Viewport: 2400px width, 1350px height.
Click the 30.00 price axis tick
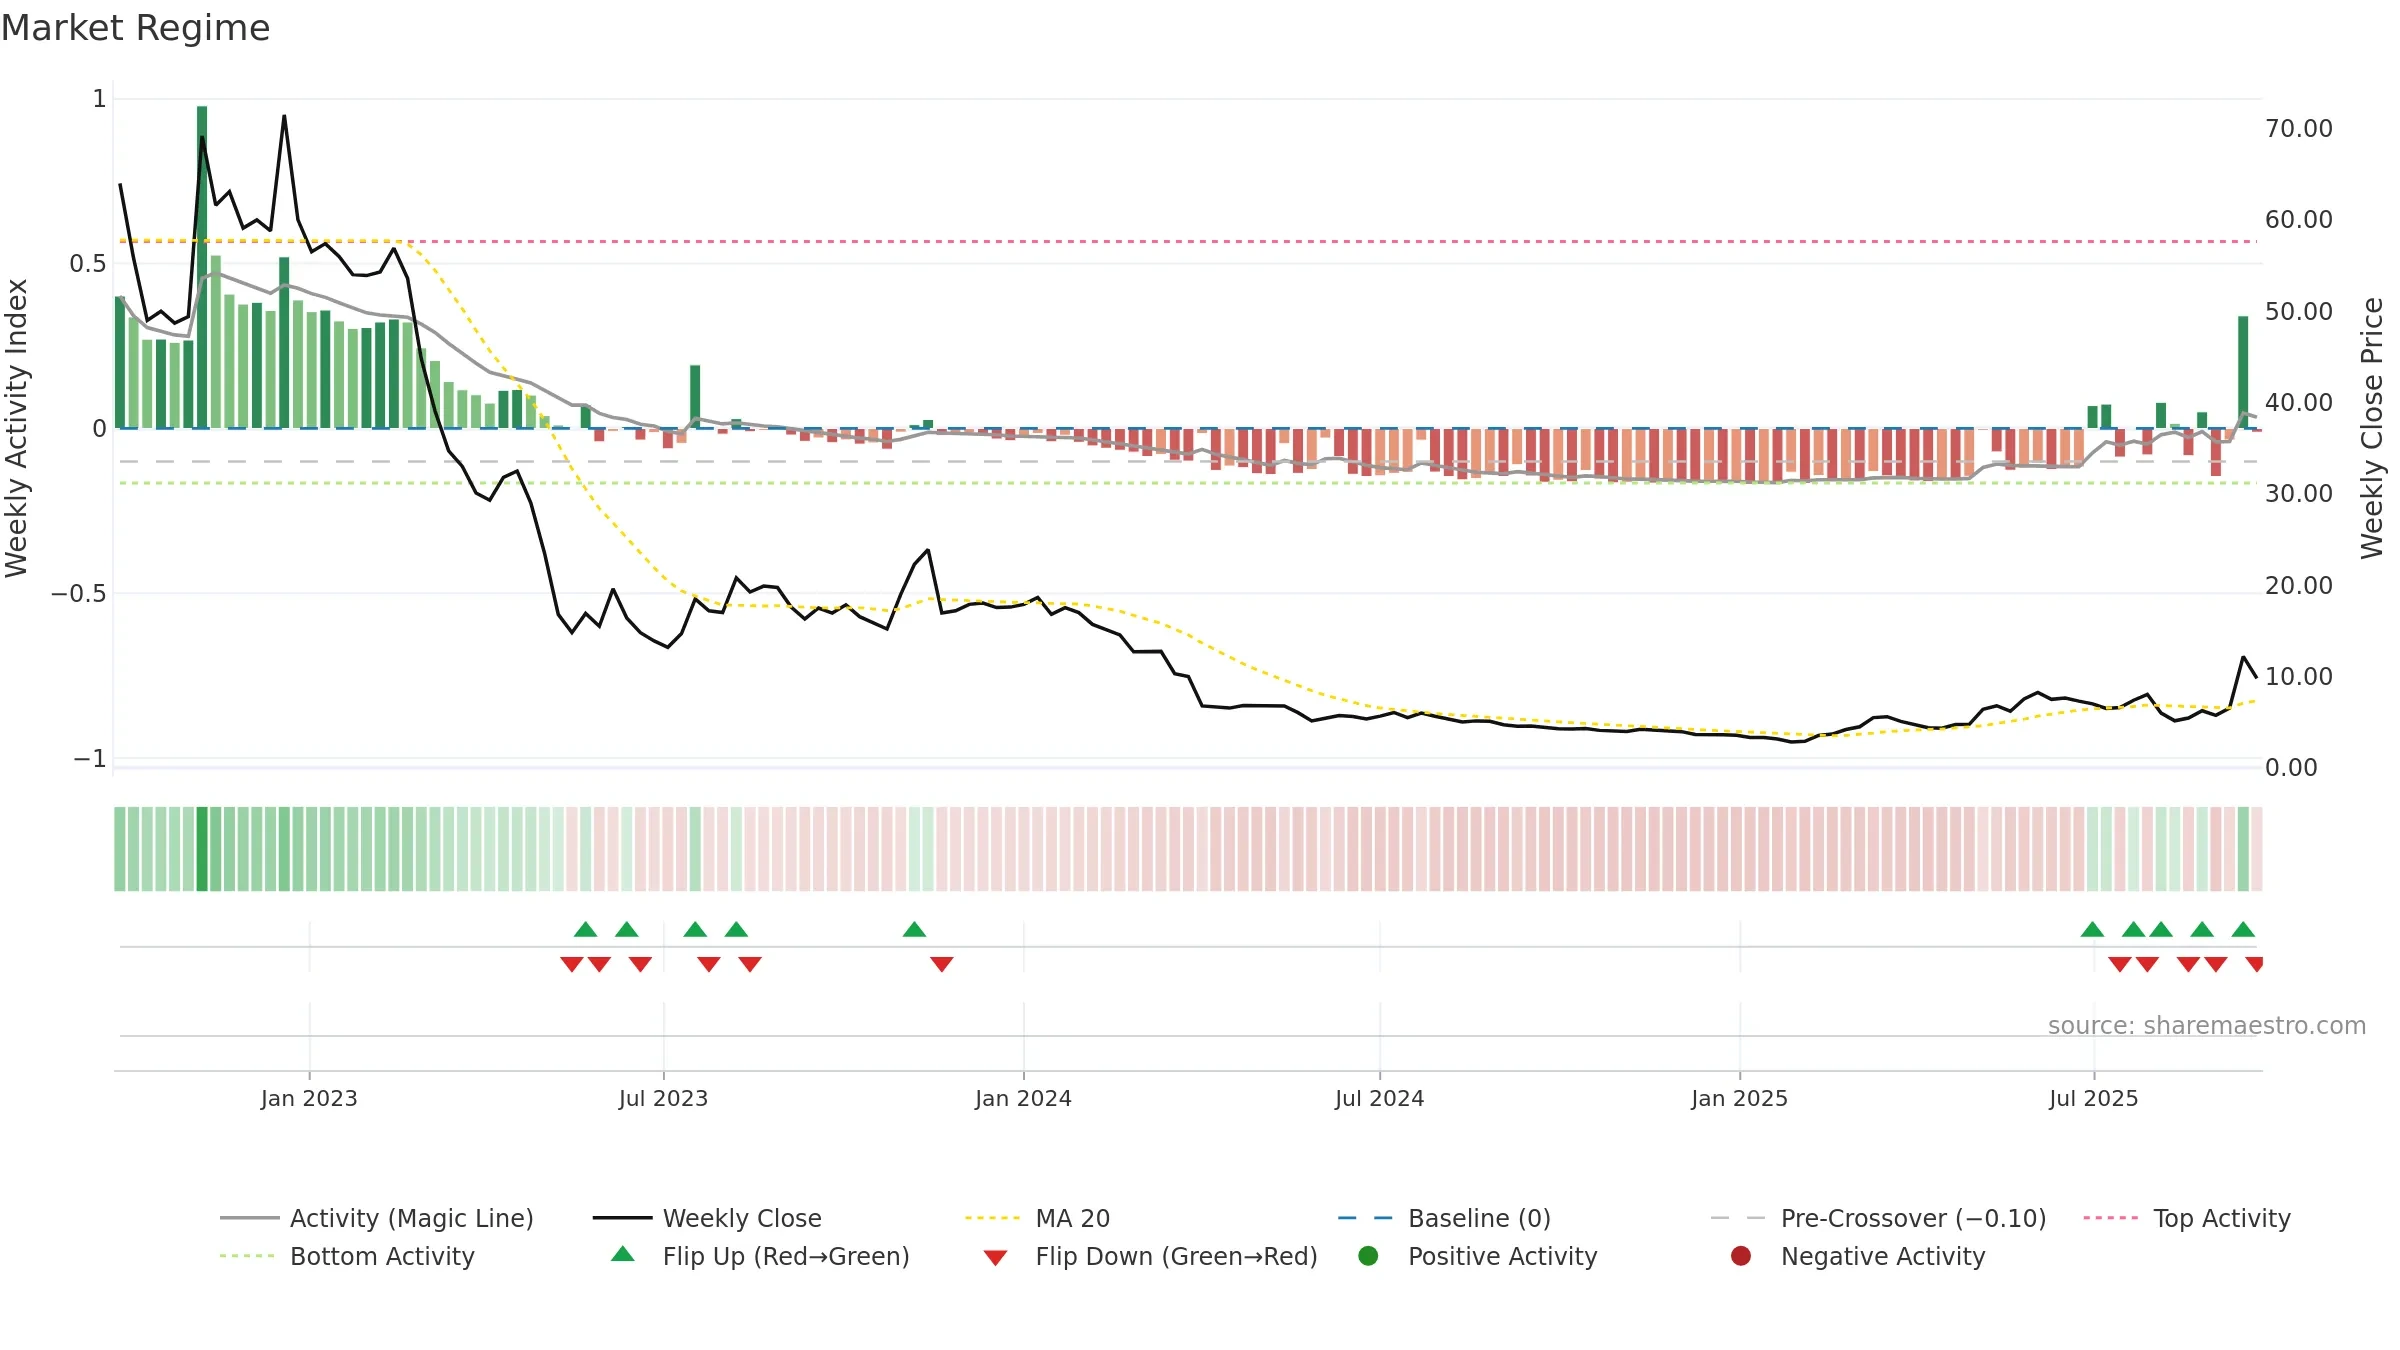[2298, 493]
